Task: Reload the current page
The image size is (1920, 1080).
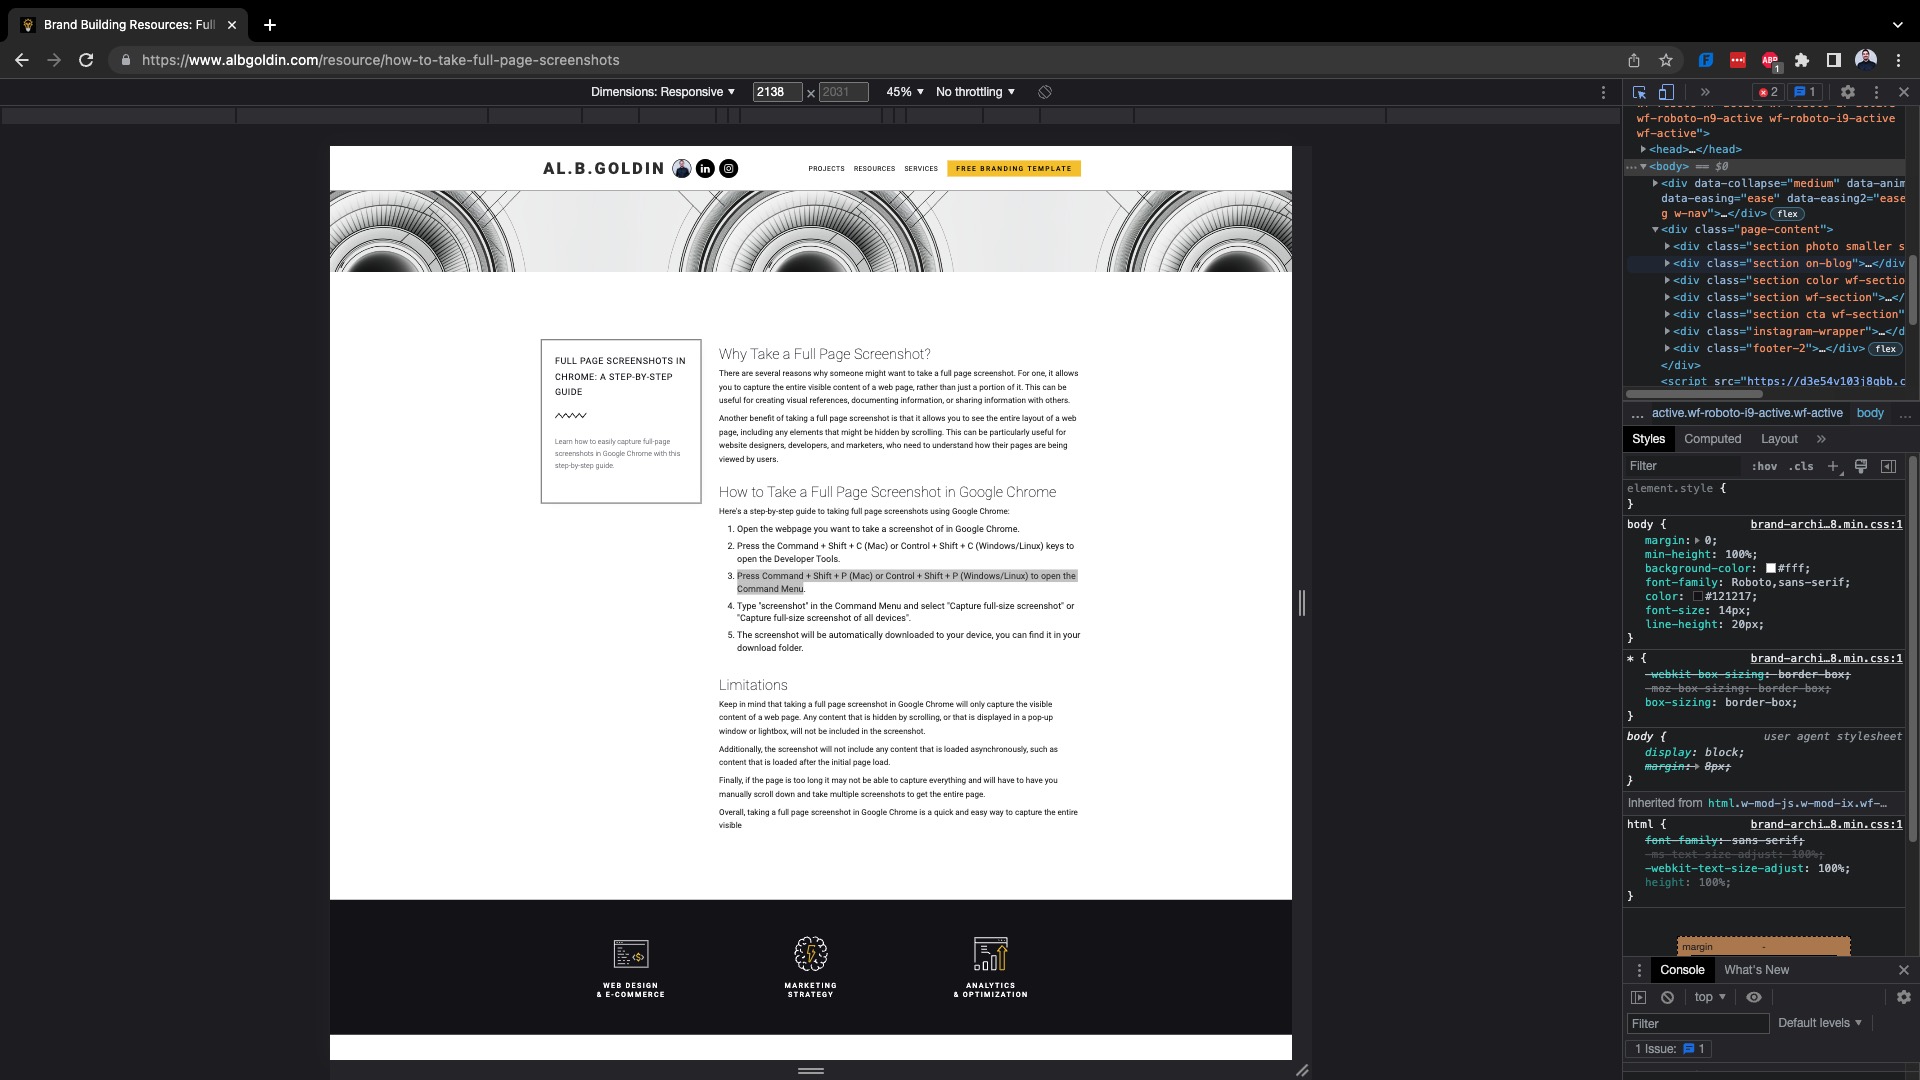Action: point(86,60)
